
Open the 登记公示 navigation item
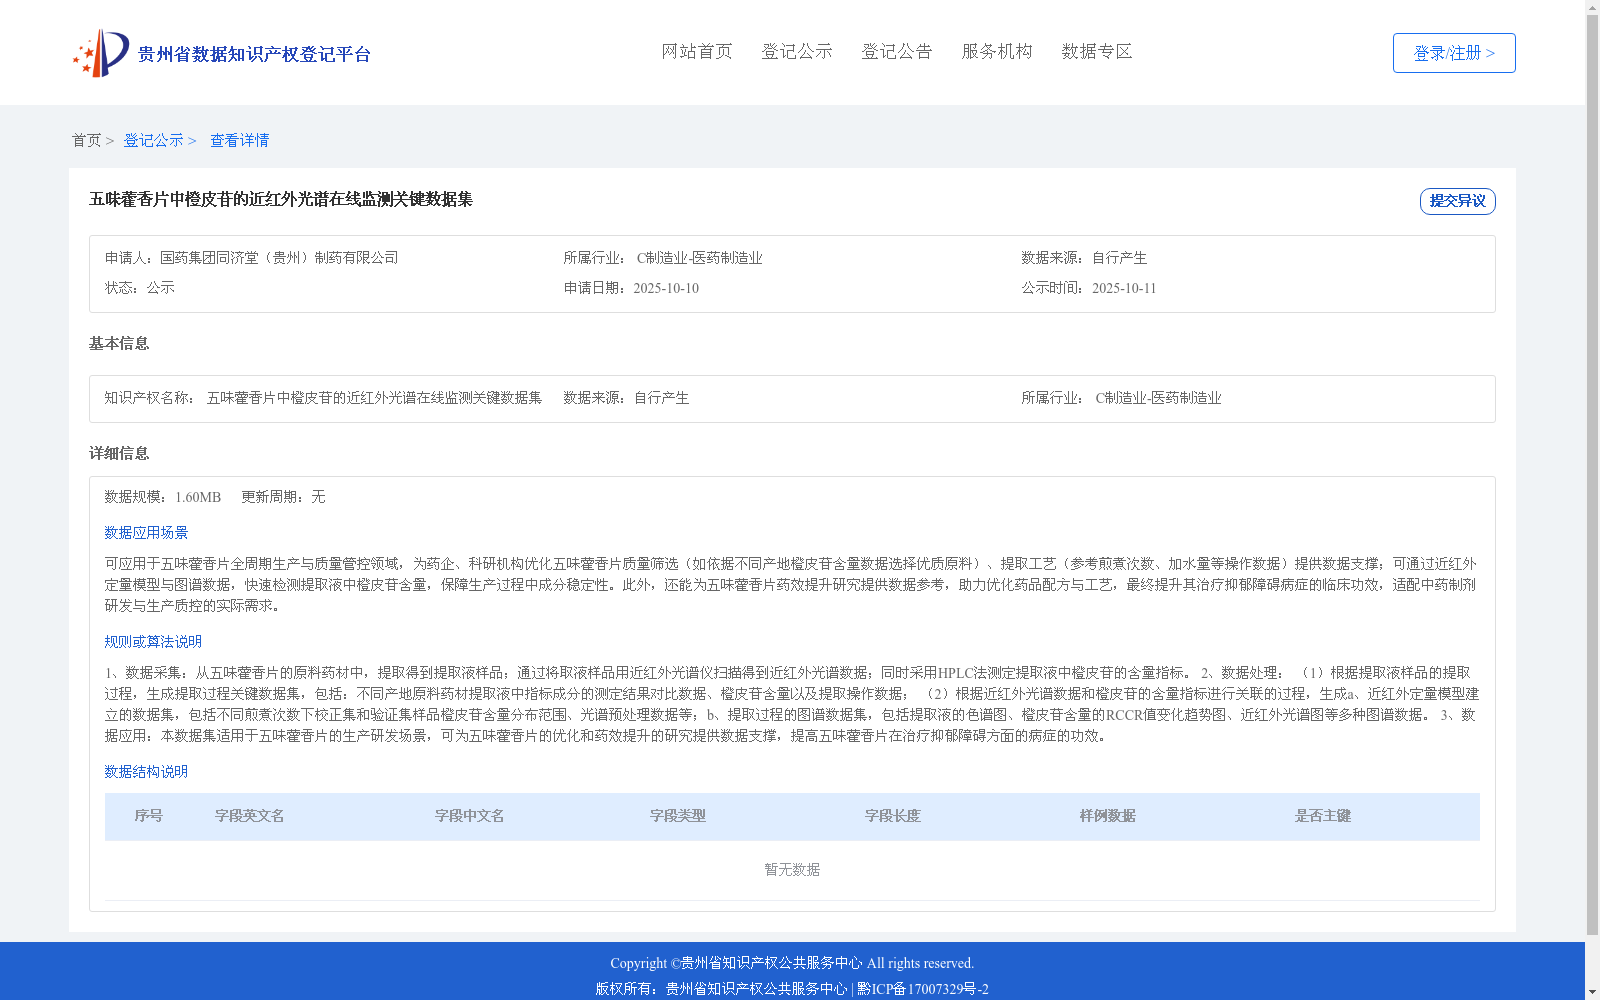[x=797, y=51]
